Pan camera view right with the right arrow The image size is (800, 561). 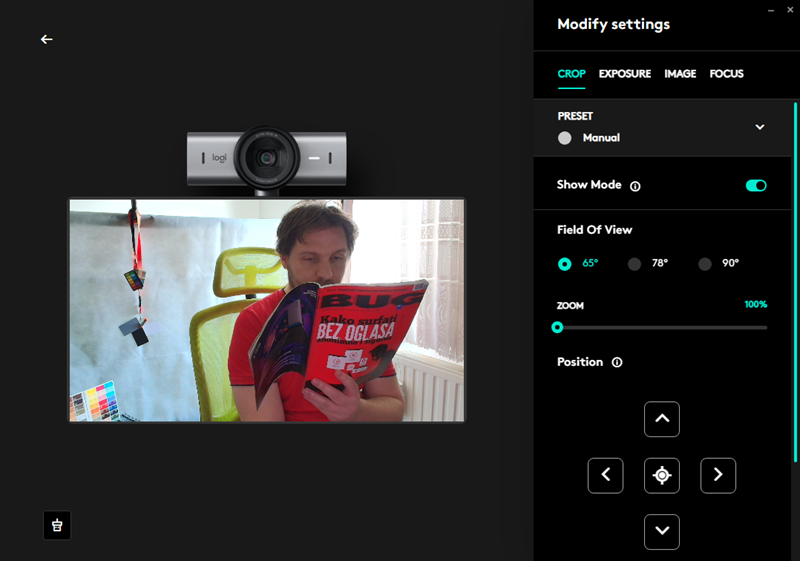coord(718,475)
